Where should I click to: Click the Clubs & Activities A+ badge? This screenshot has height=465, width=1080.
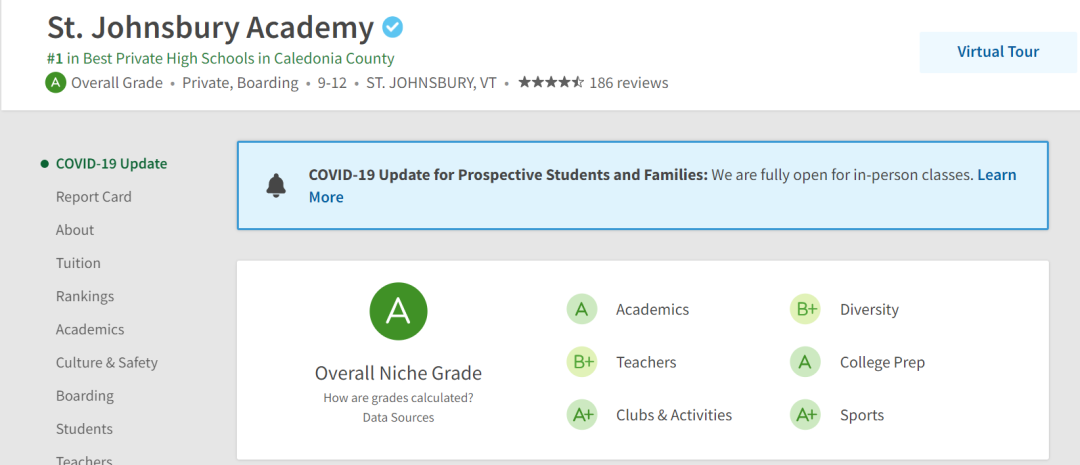582,415
